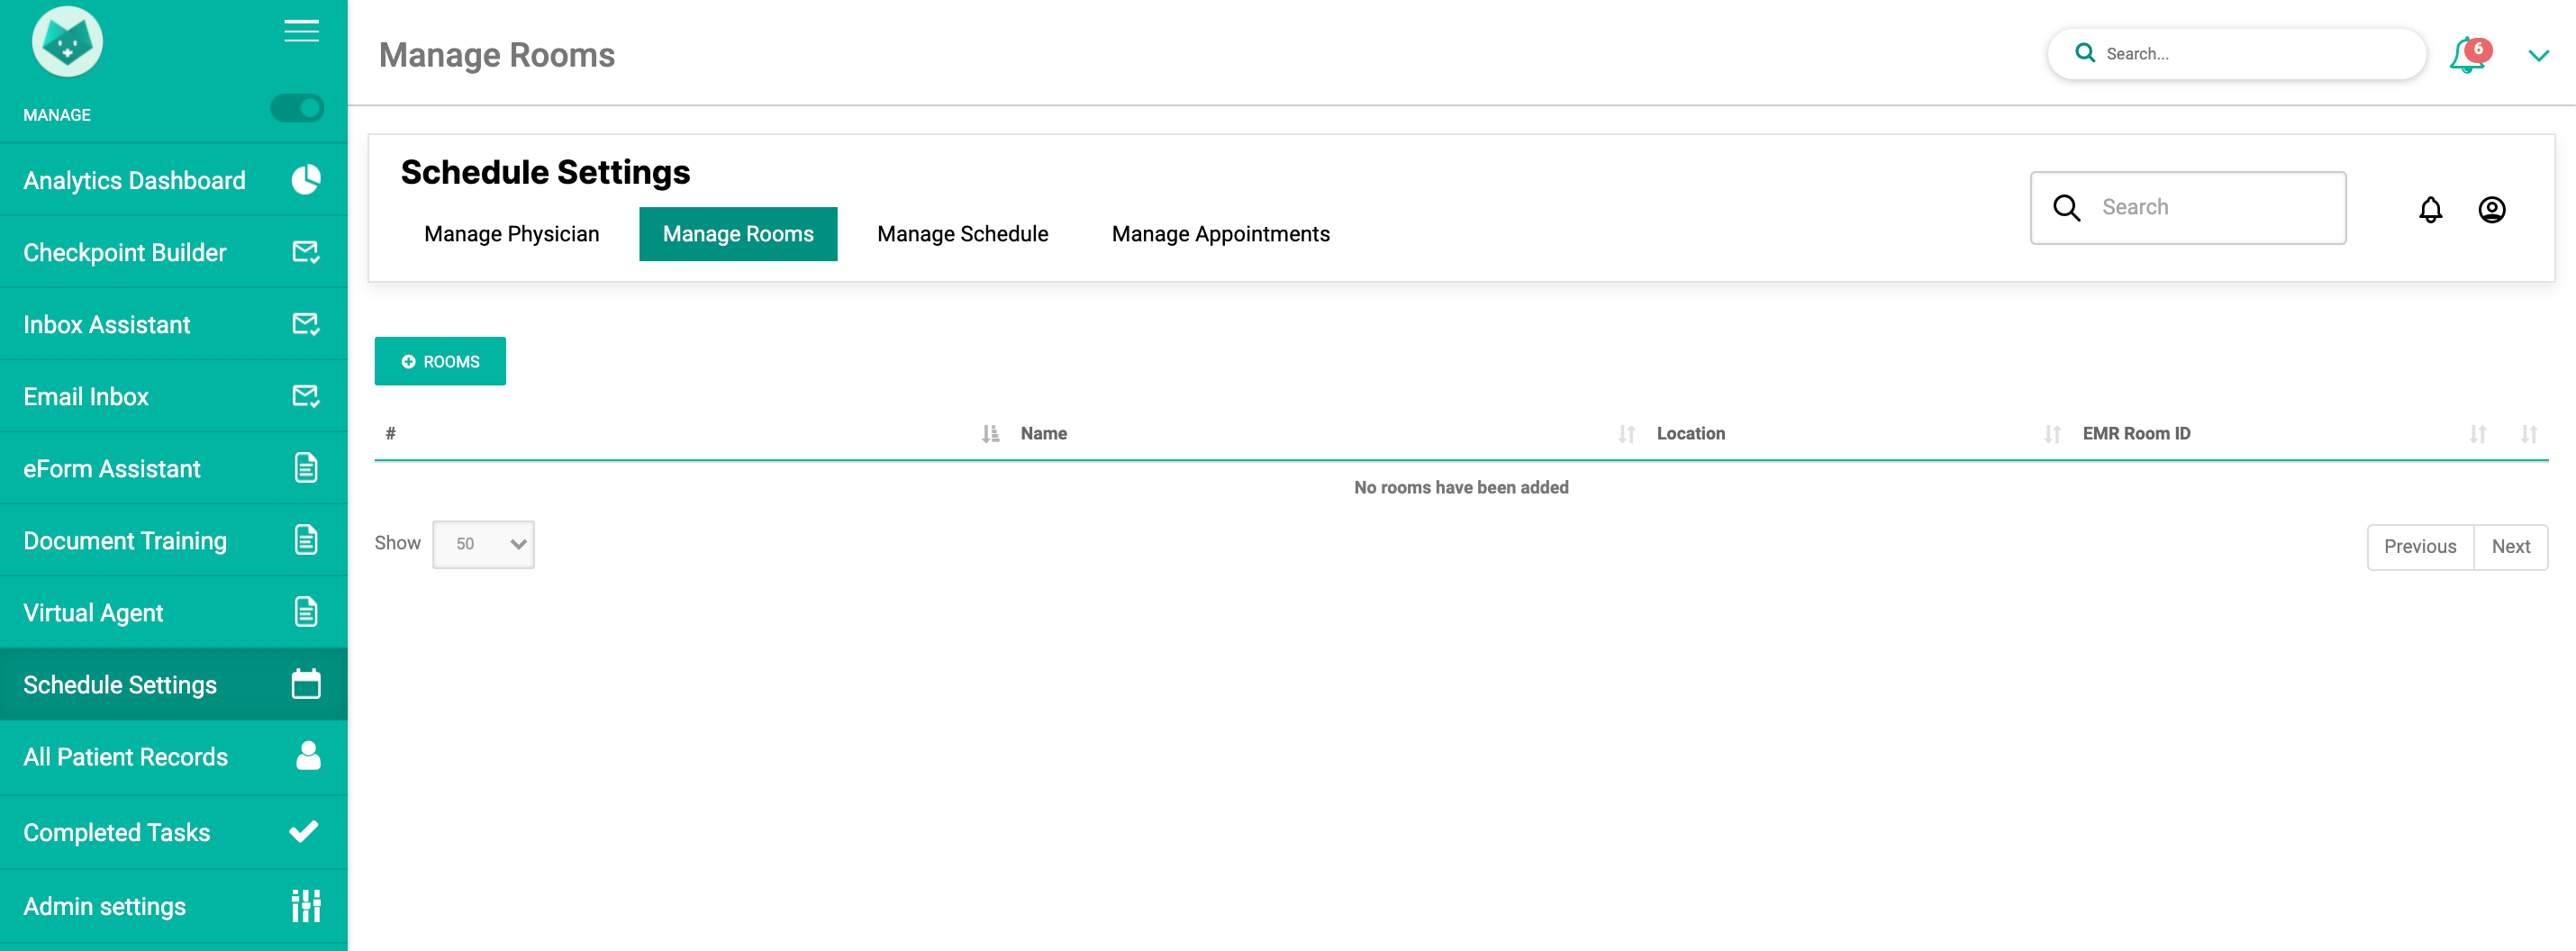Screen dimensions: 2576x951
Task: Add a room with the ROOMS button
Action: (440, 361)
